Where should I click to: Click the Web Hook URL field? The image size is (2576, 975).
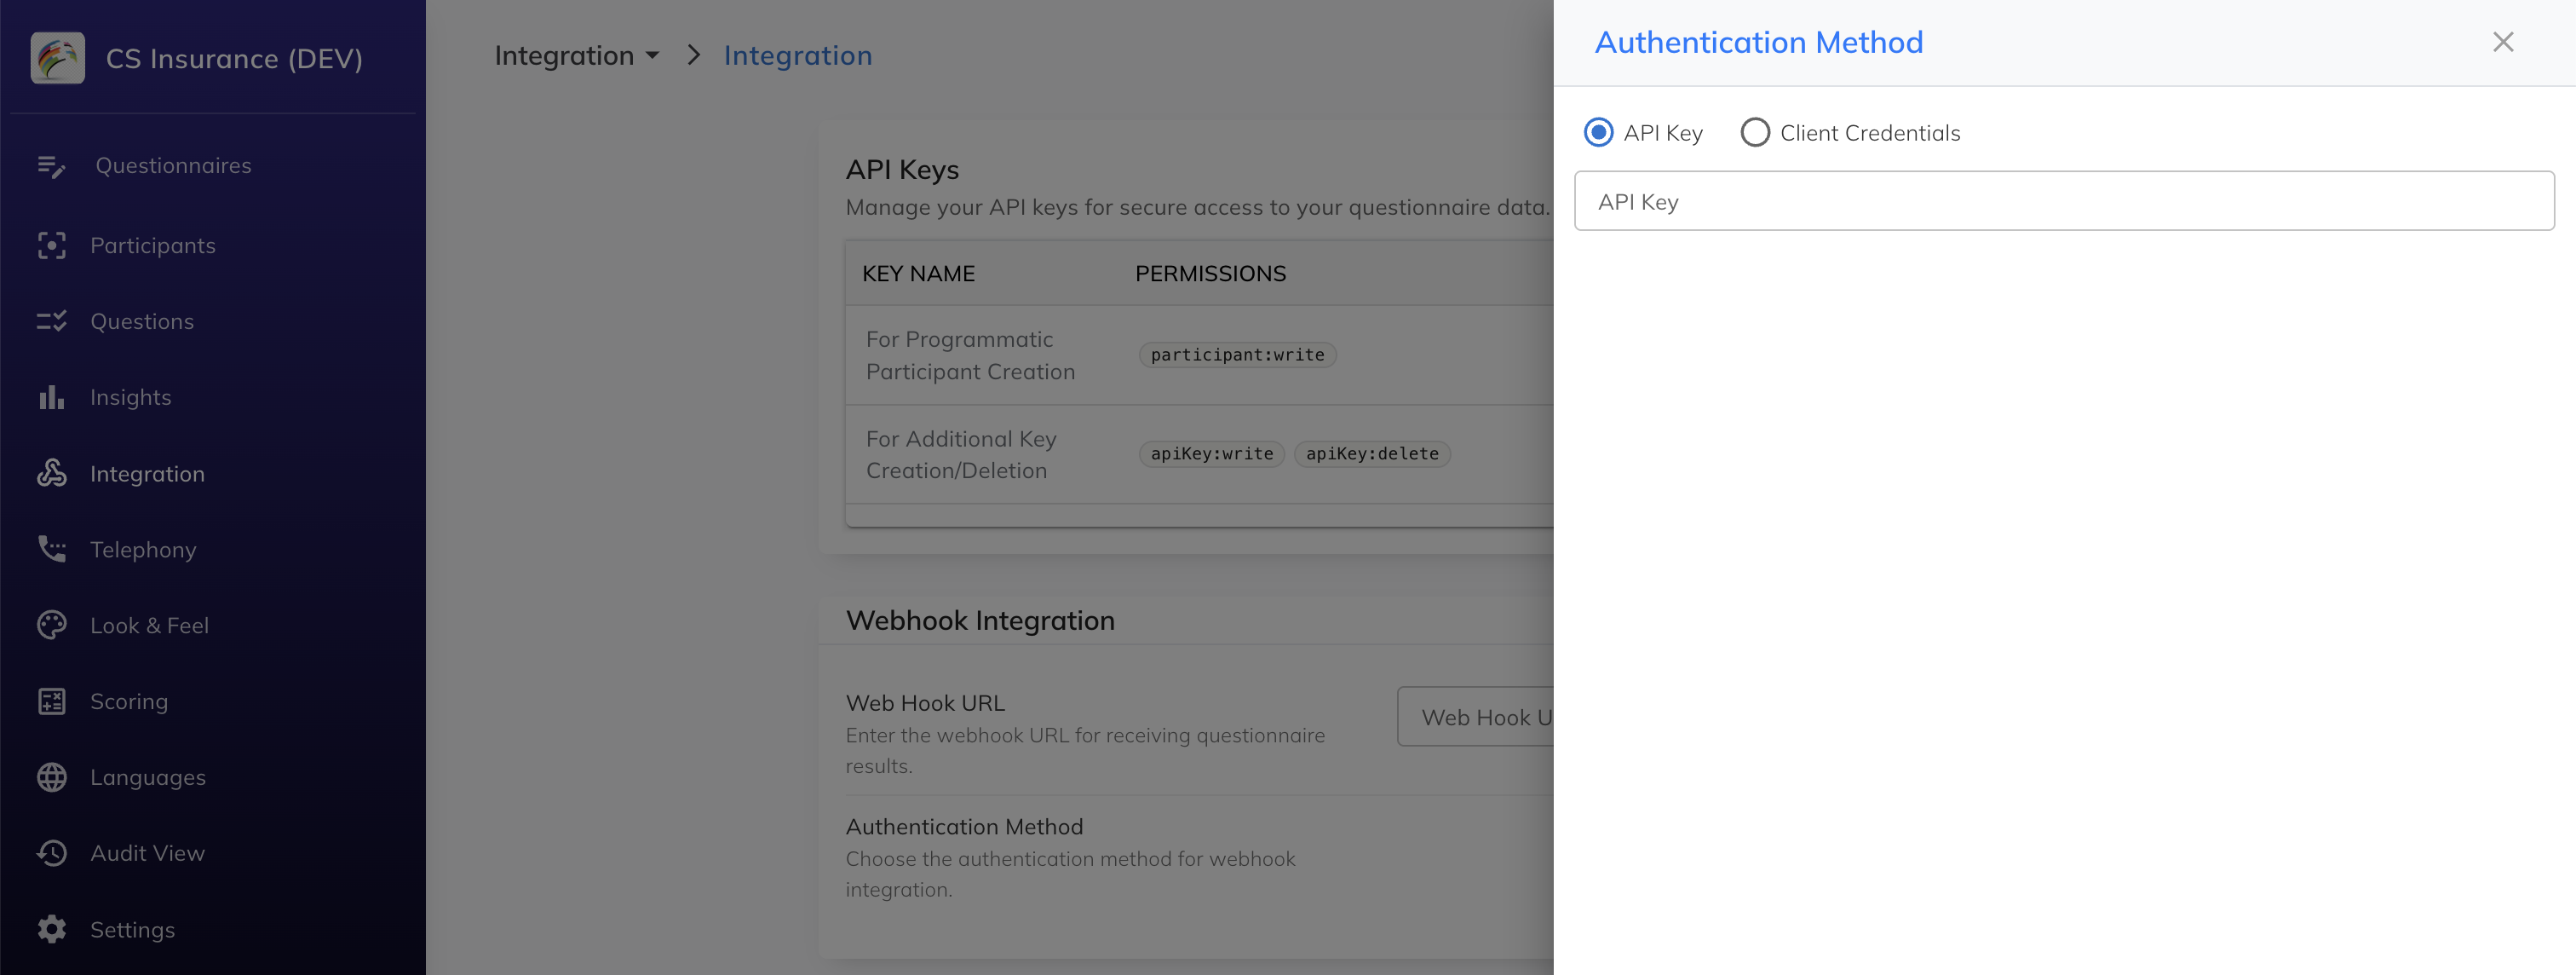[1475, 717]
